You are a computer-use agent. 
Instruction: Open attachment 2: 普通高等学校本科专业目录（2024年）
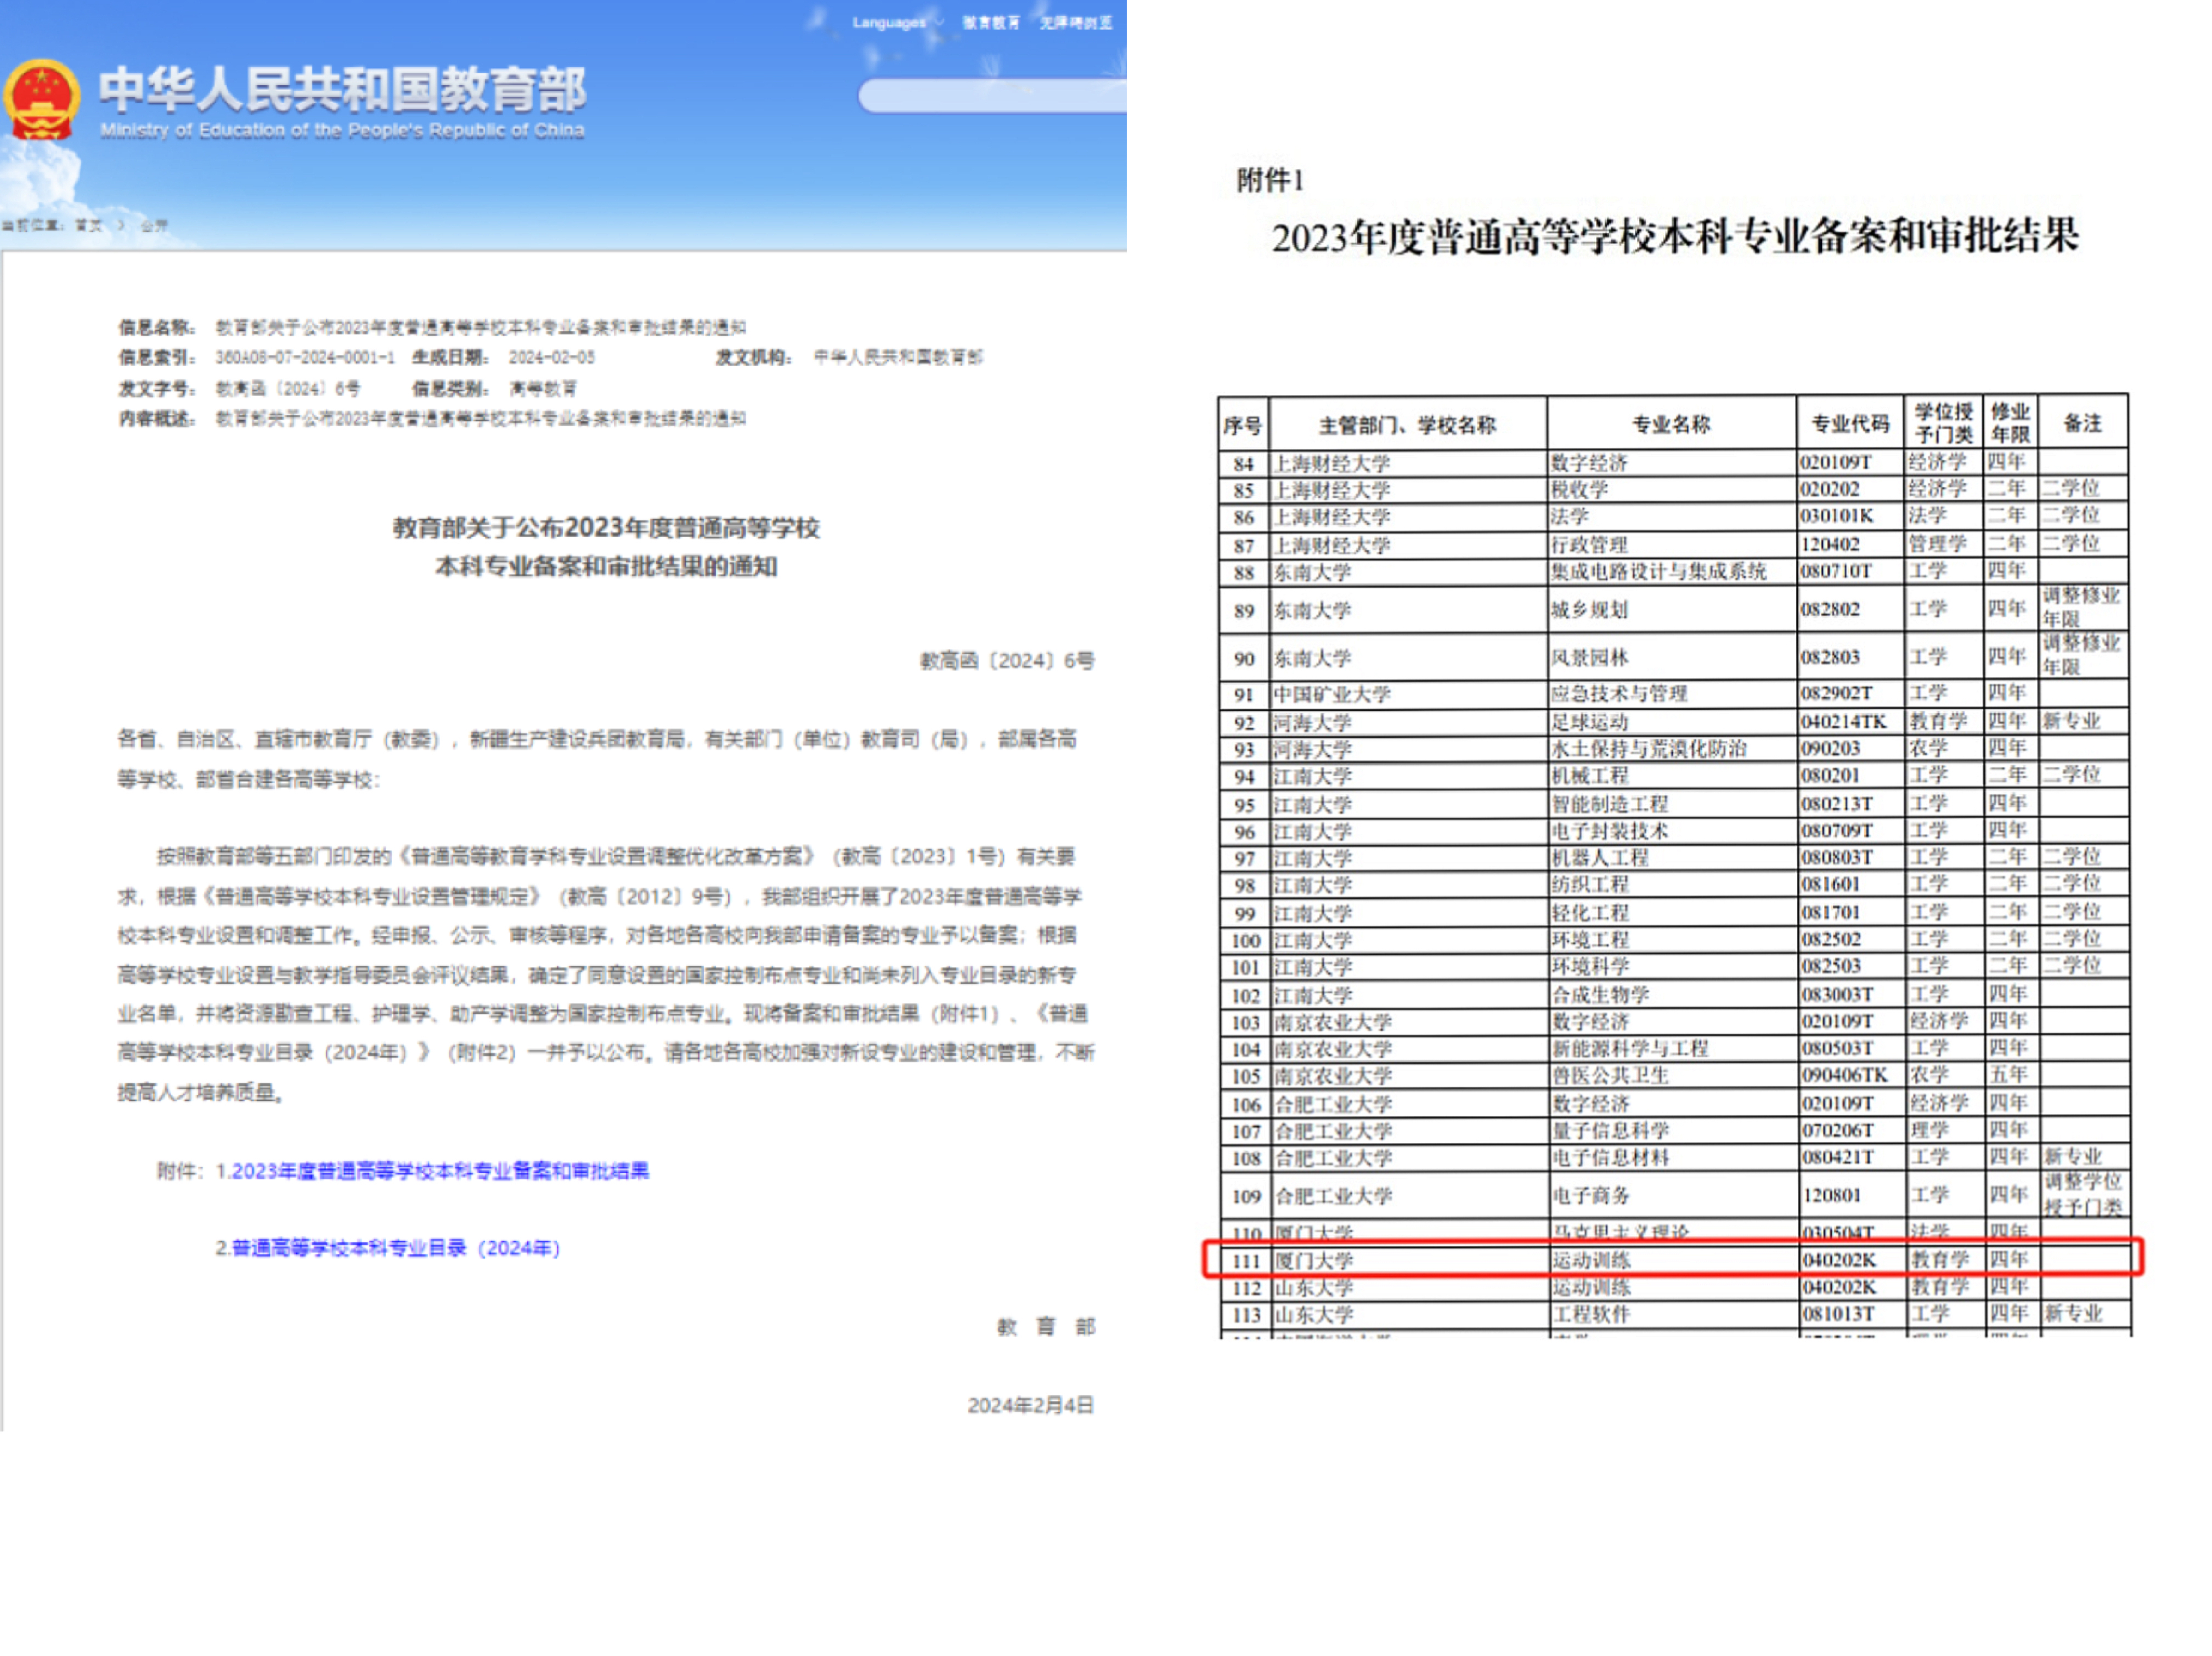click(x=388, y=1248)
